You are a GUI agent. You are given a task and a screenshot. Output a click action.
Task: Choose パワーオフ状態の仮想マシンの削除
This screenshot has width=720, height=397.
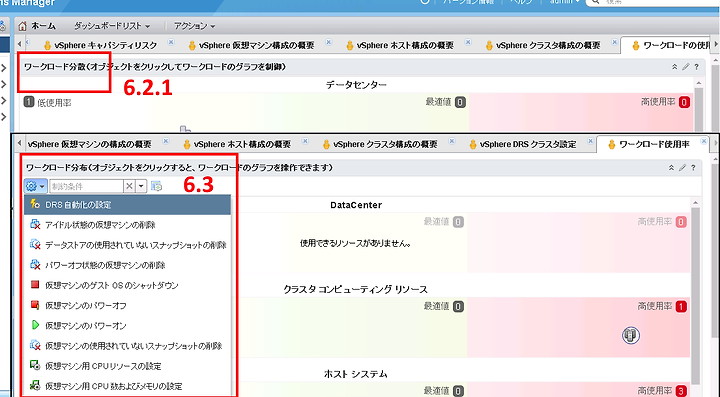pyautogui.click(x=128, y=265)
